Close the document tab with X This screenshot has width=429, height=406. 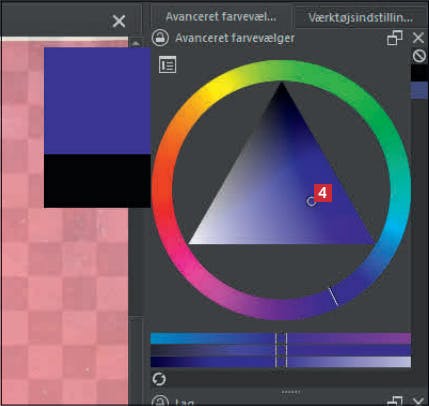pos(119,21)
